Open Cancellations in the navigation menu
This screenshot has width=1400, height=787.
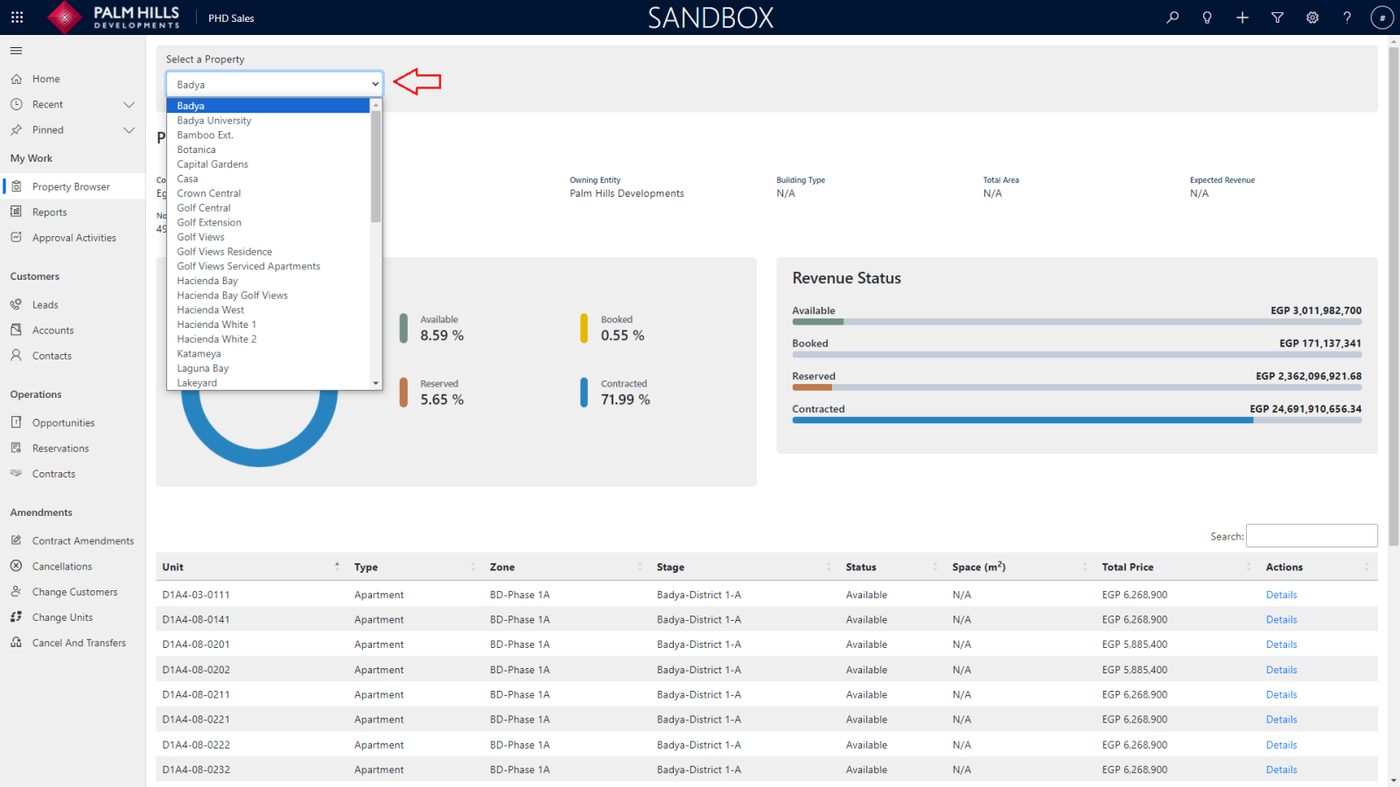pyautogui.click(x=62, y=566)
